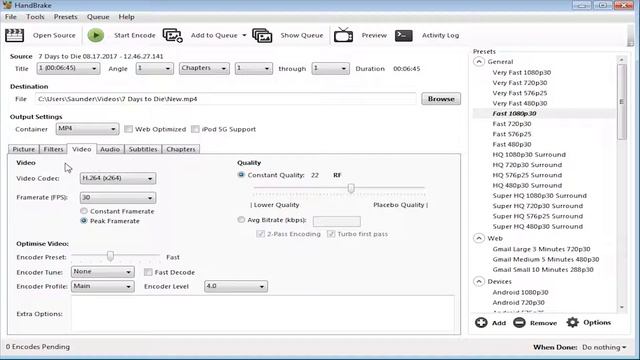640x360 pixels.
Task: Click the Open Source clapperboard icon
Action: 14,36
